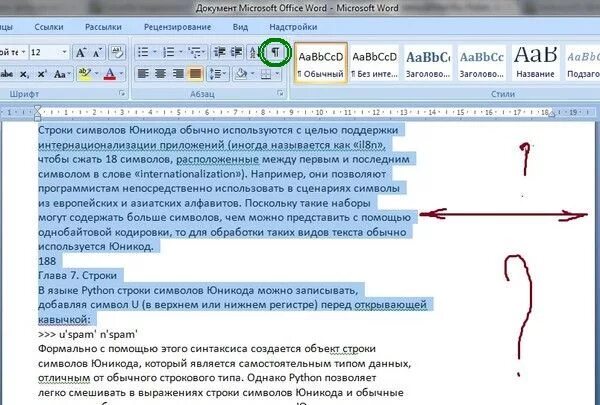
Task: Toggle subscript formatting
Action: coord(24,73)
